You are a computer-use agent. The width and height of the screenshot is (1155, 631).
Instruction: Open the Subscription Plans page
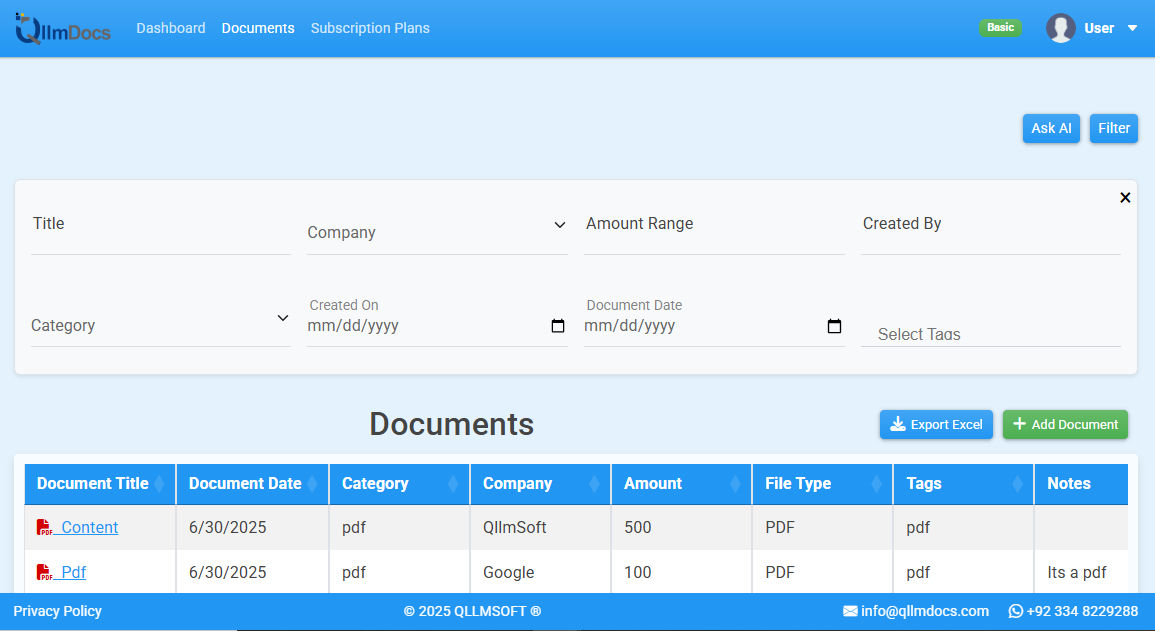pyautogui.click(x=370, y=28)
